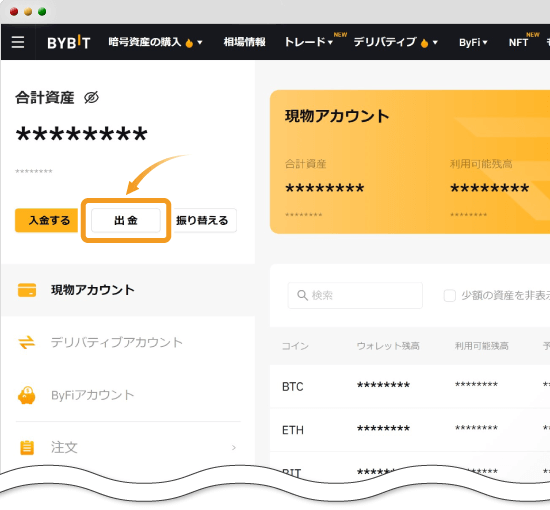Screen dimensions: 550x510
Task: Toggle the hide balance eye icon
Action: click(92, 98)
